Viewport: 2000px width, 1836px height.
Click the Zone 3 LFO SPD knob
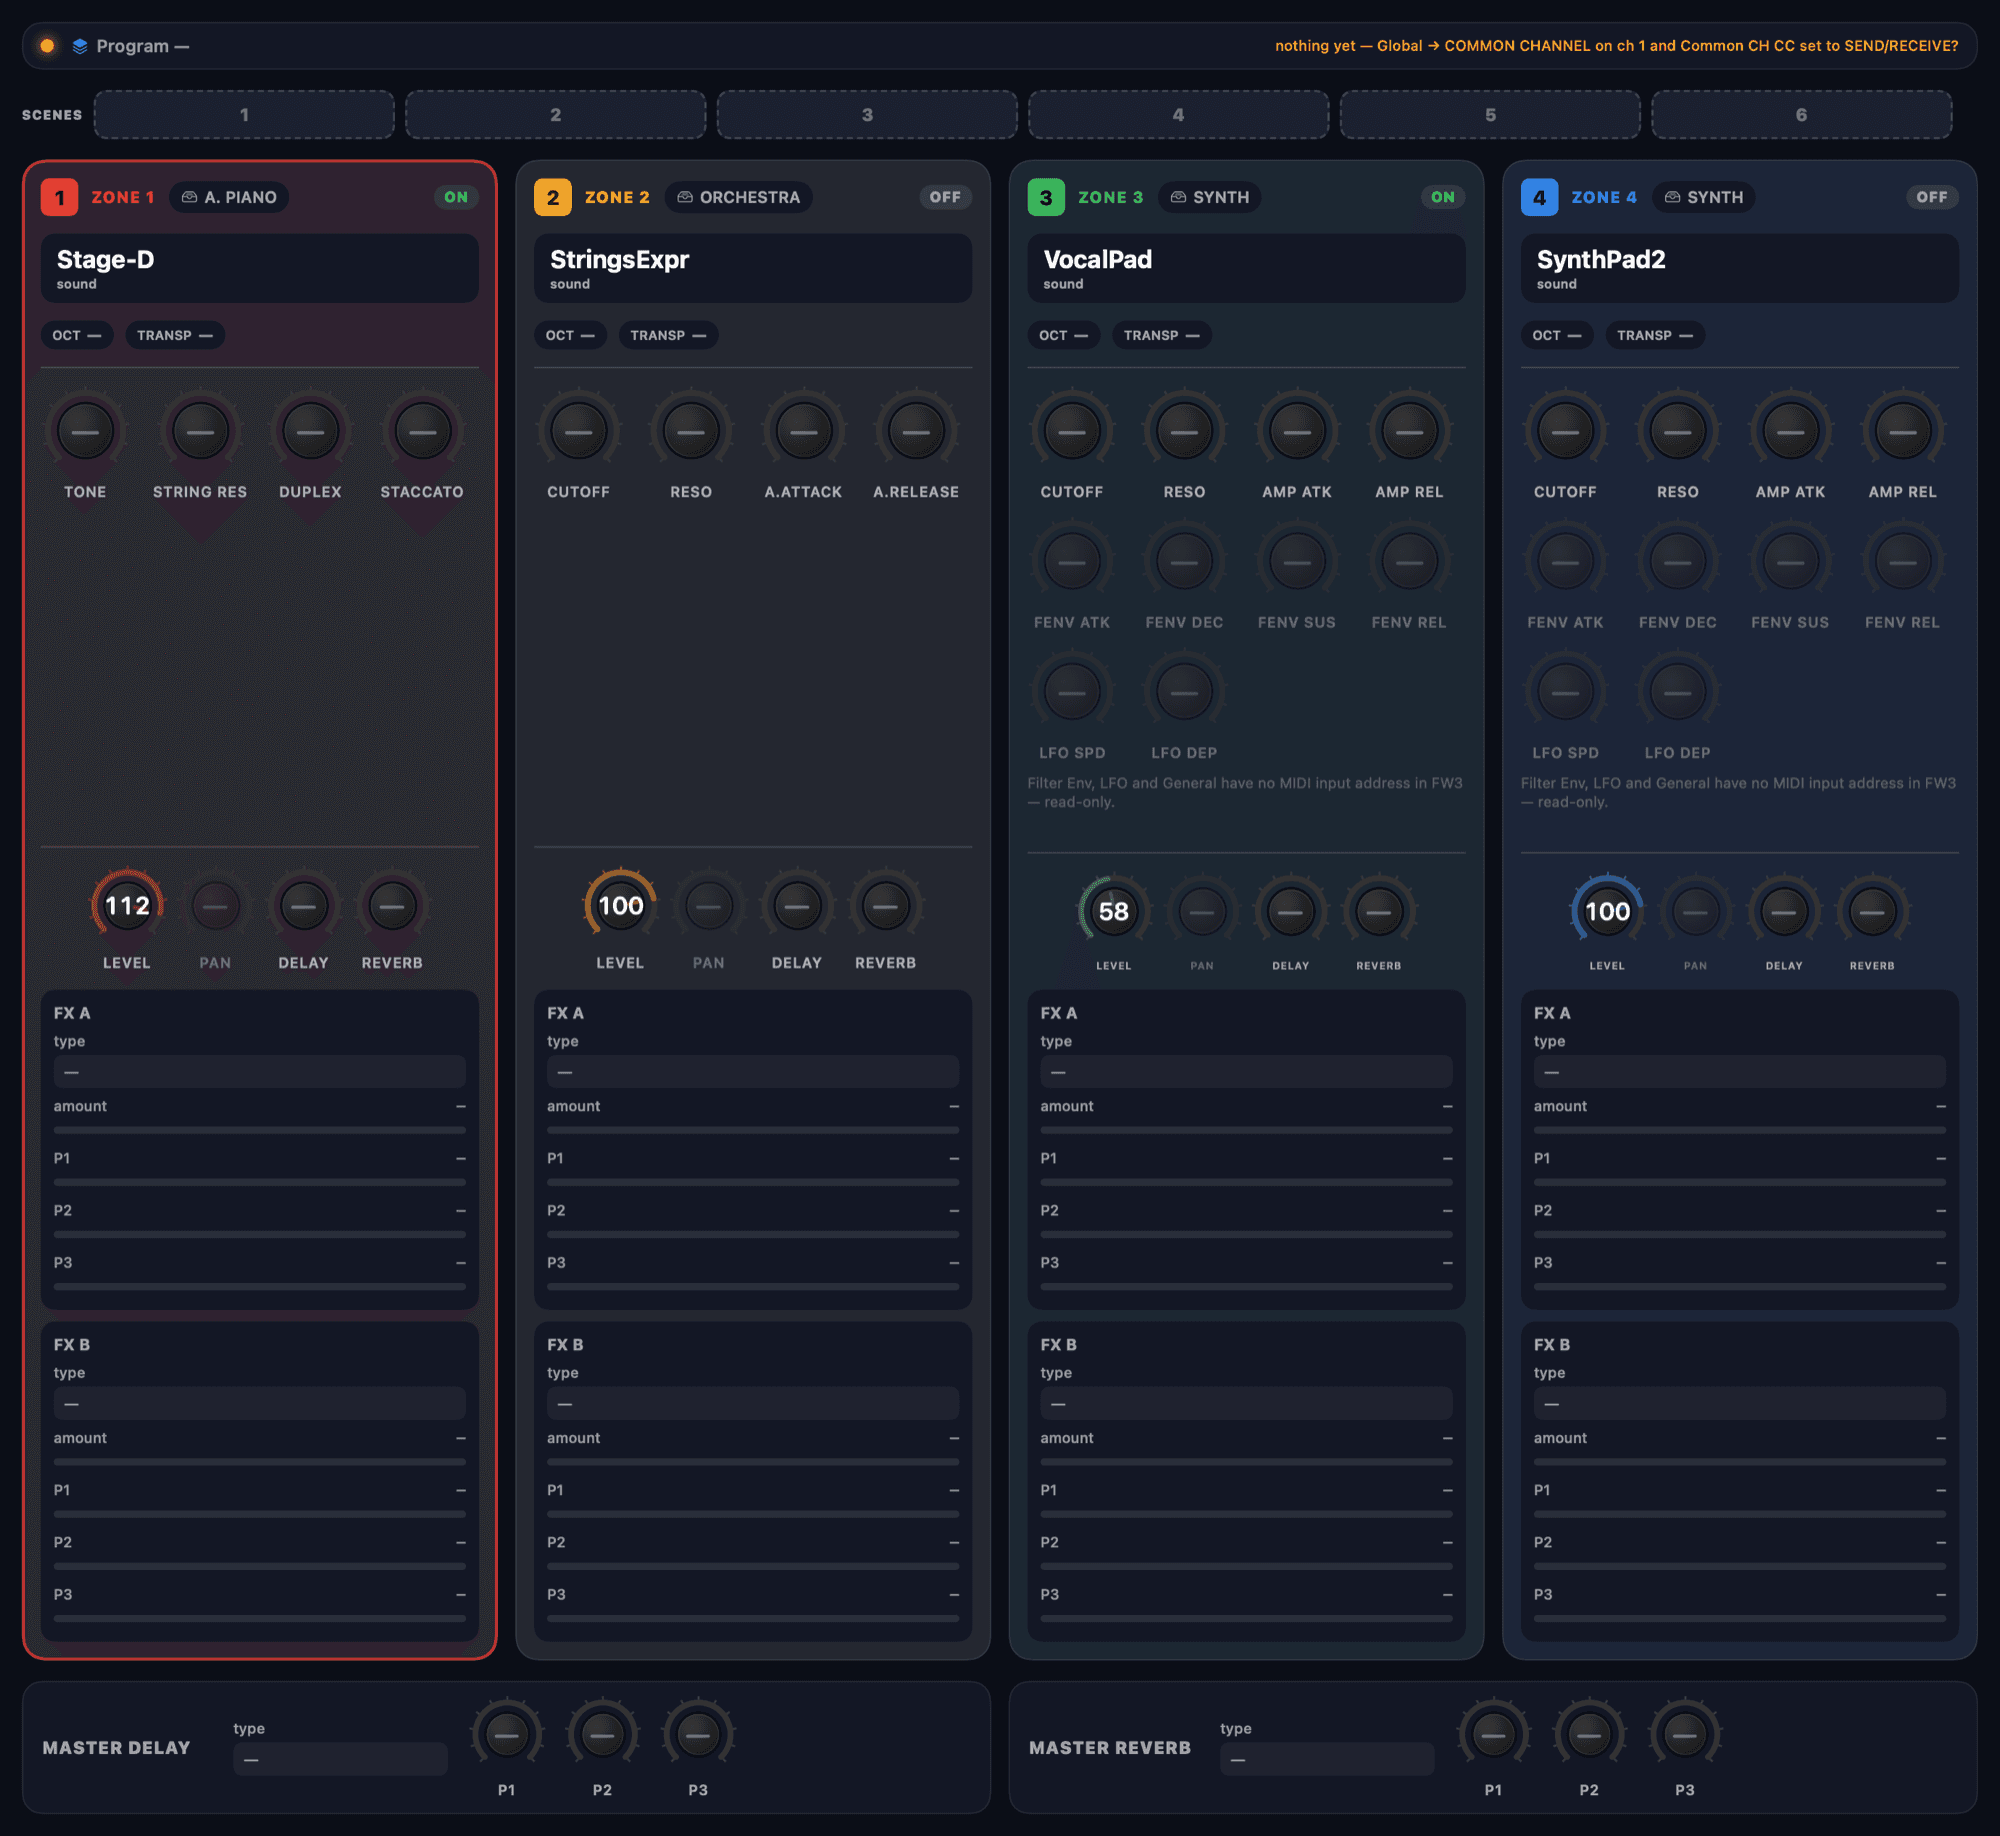point(1072,692)
